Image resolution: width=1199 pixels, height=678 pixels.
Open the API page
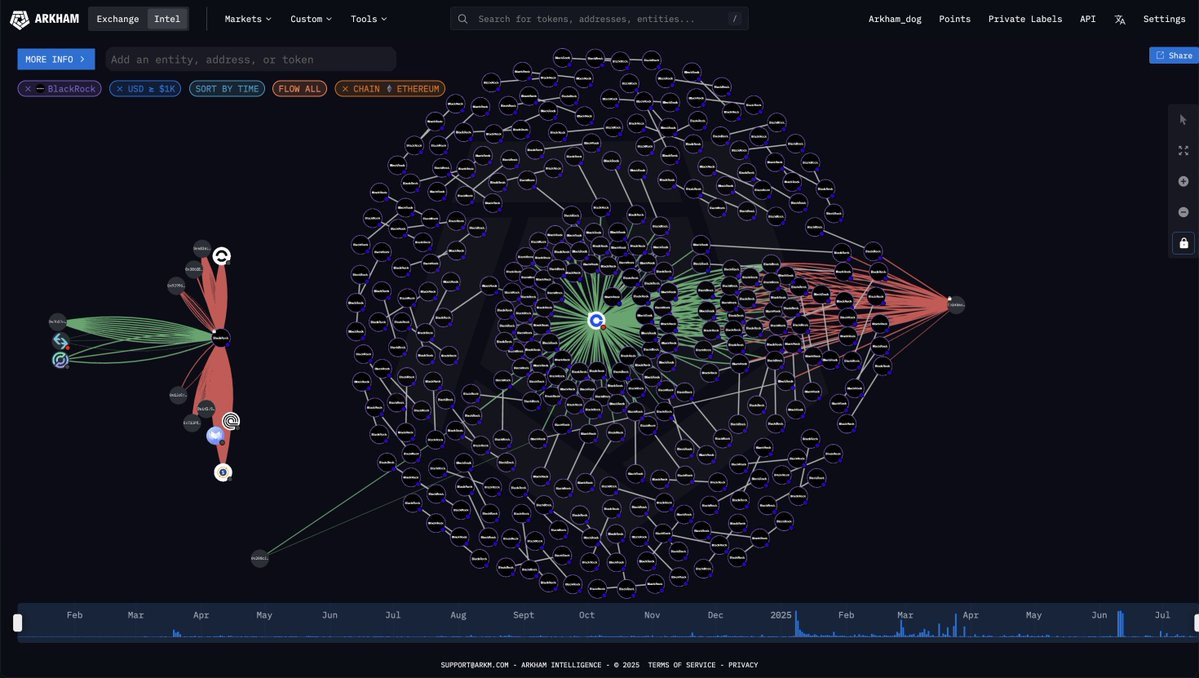click(1087, 19)
